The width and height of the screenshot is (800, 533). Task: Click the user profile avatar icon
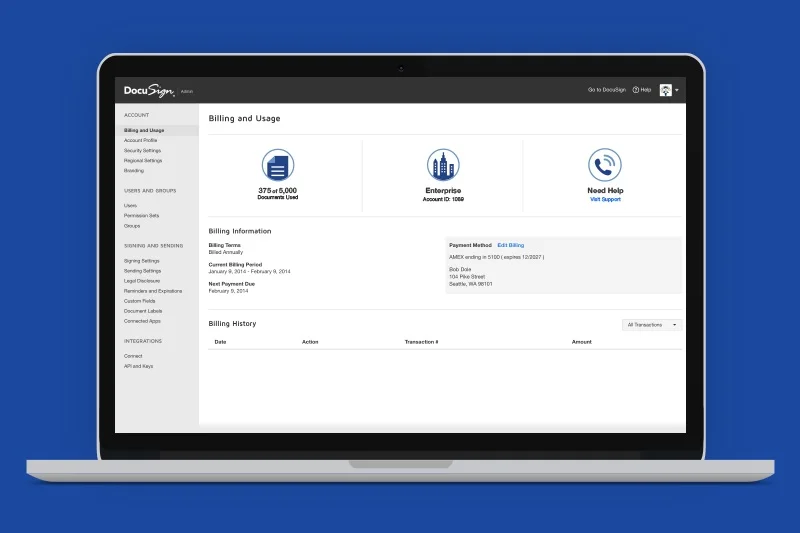click(665, 90)
